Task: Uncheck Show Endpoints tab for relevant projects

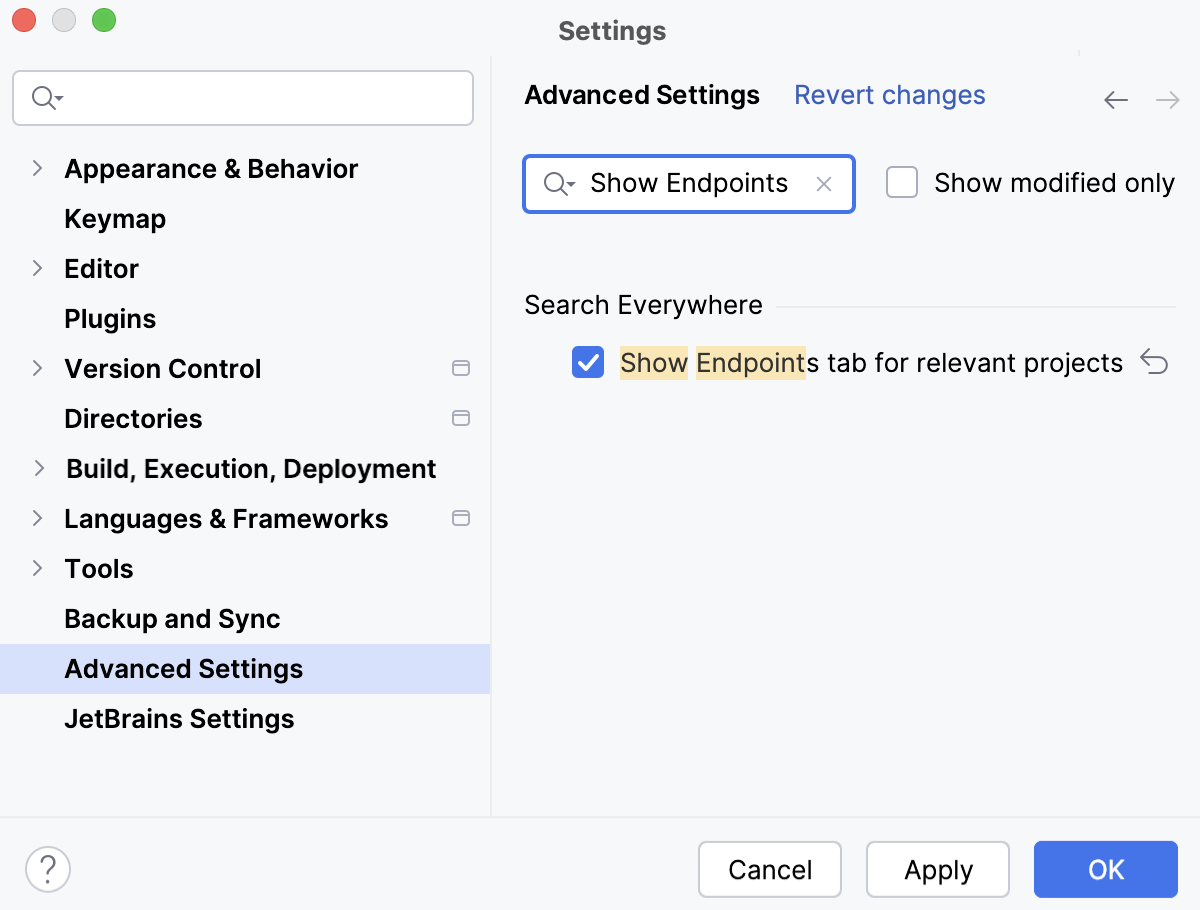Action: tap(588, 363)
